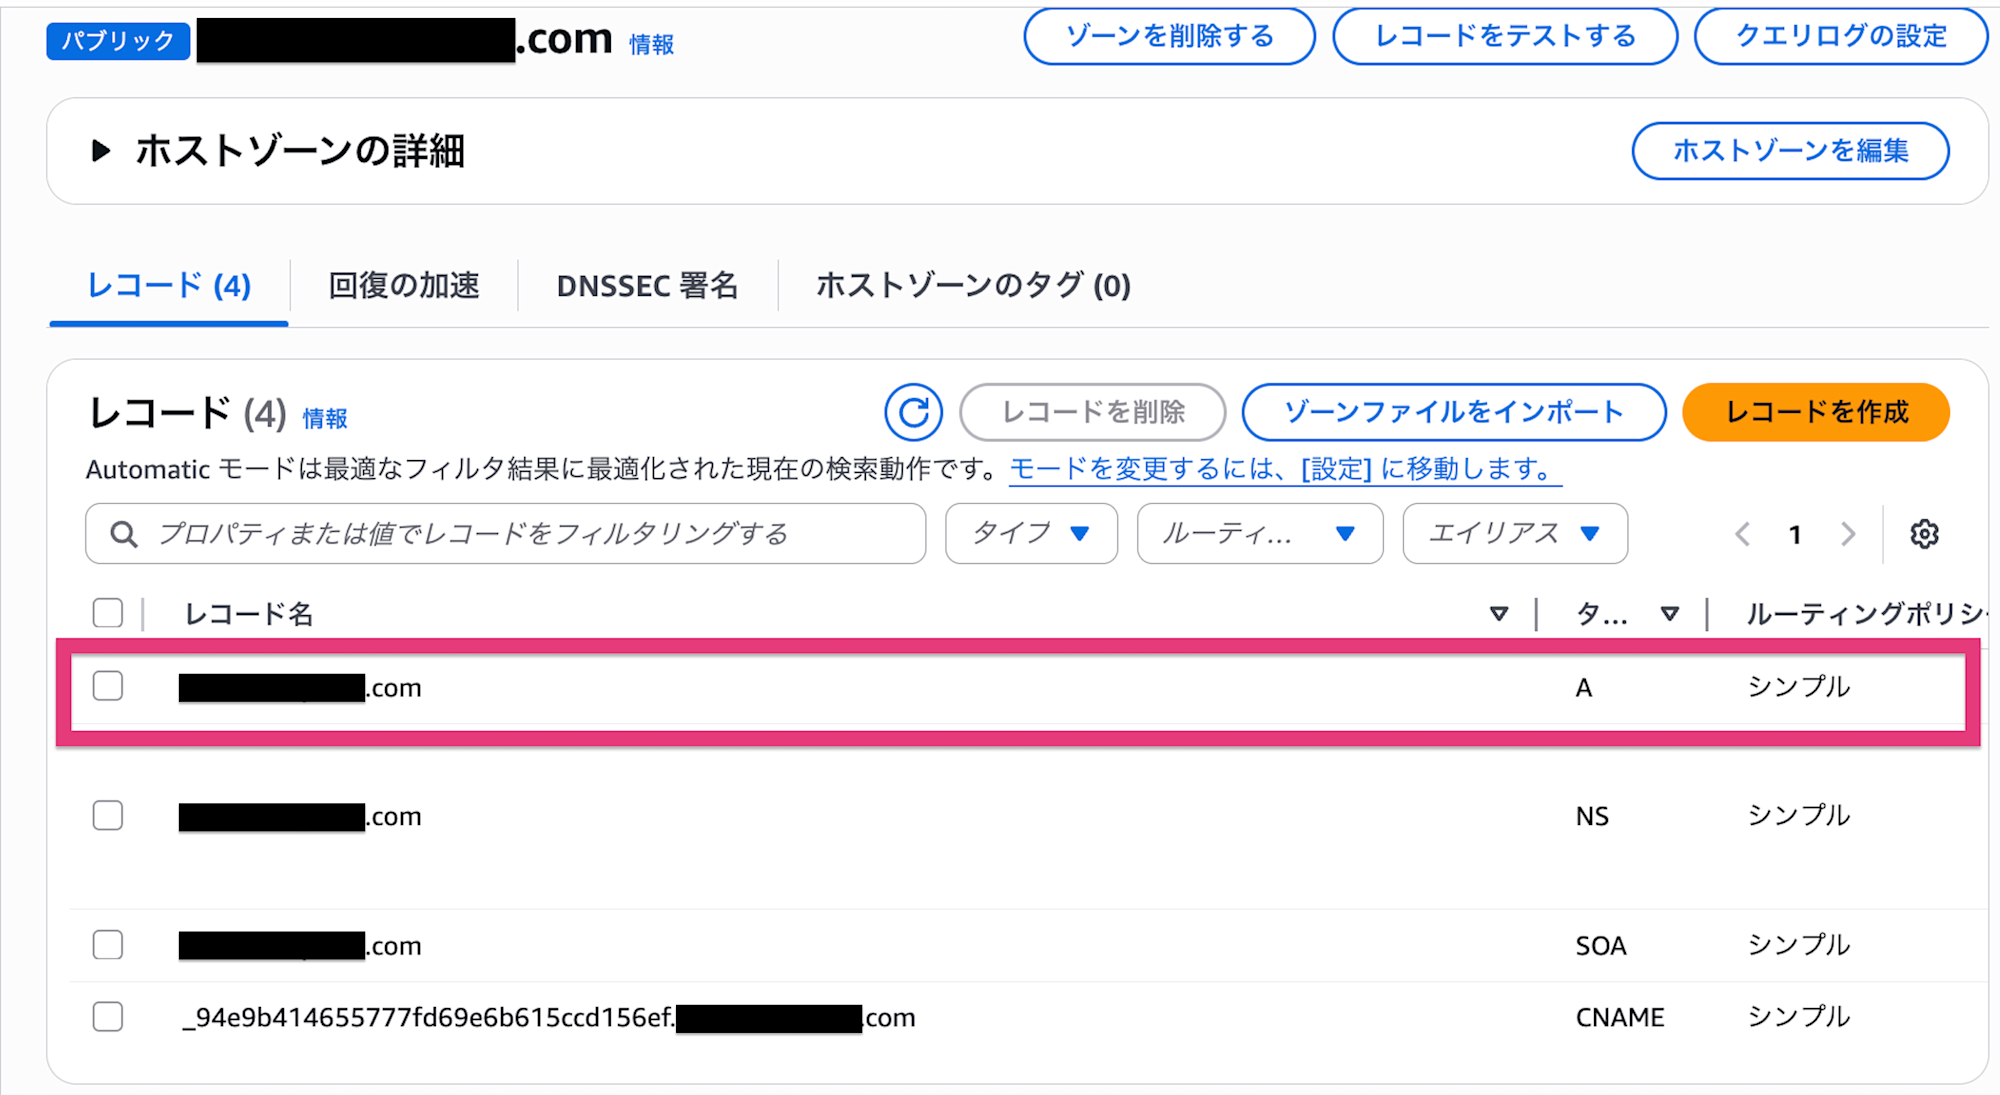This screenshot has width=2000, height=1095.
Task: Select page 1 in pagination
Action: [1796, 534]
